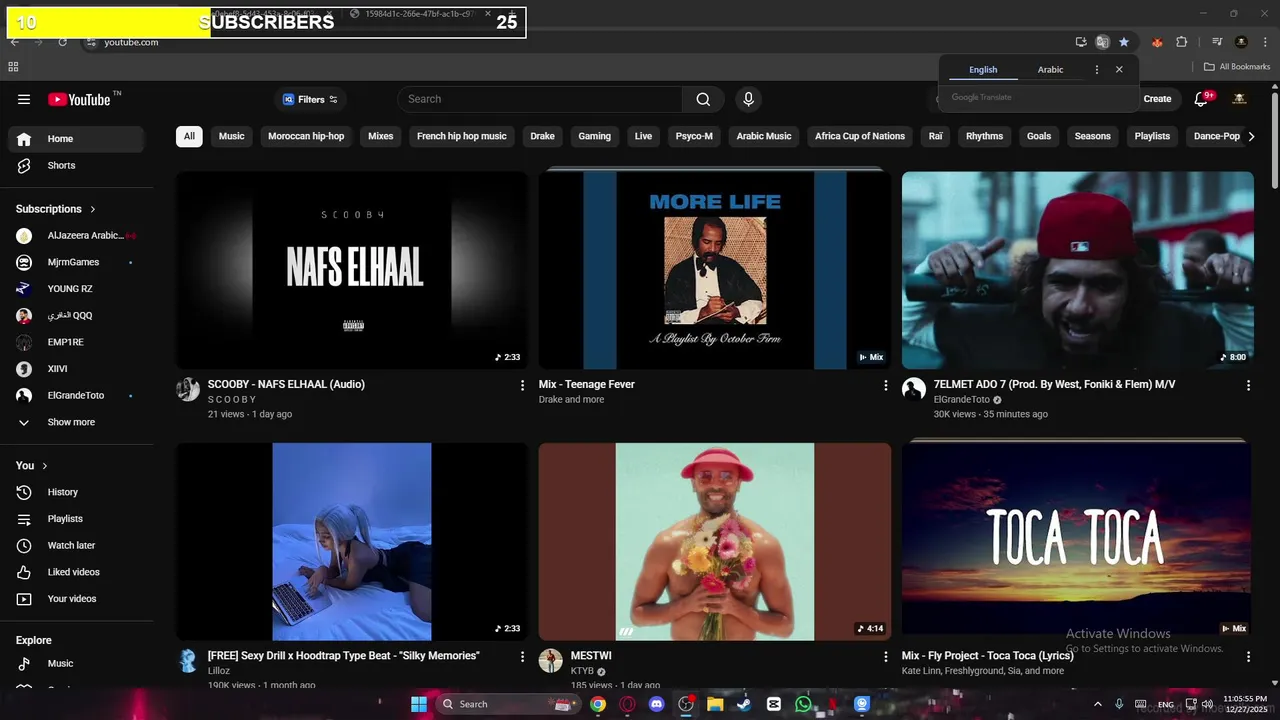Viewport: 1280px width, 720px height.
Task: Open options for SCOOBY - NAFS ELHAAL video
Action: (x=522, y=385)
